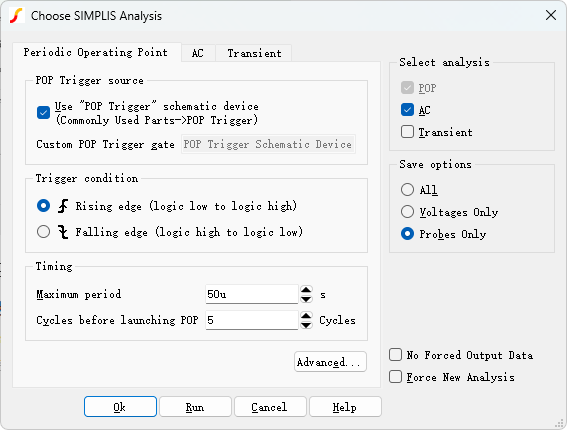
Task: Decrease Cycles before launching POP
Action: tap(306, 325)
